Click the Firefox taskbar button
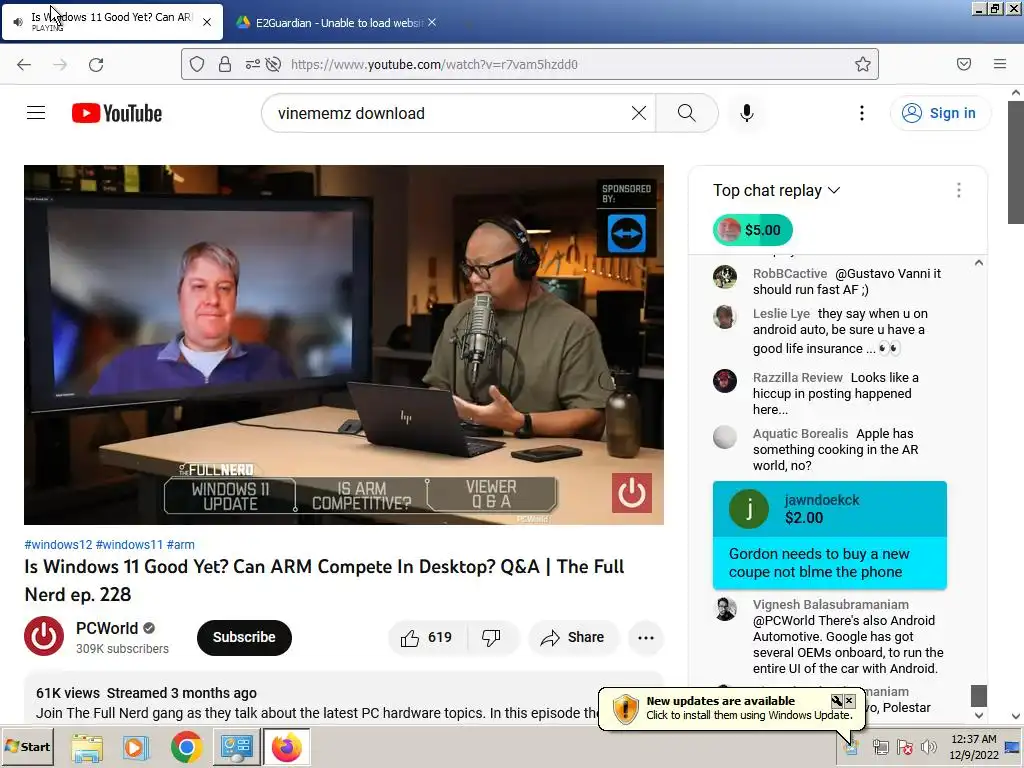The width and height of the screenshot is (1024, 768). (x=286, y=747)
